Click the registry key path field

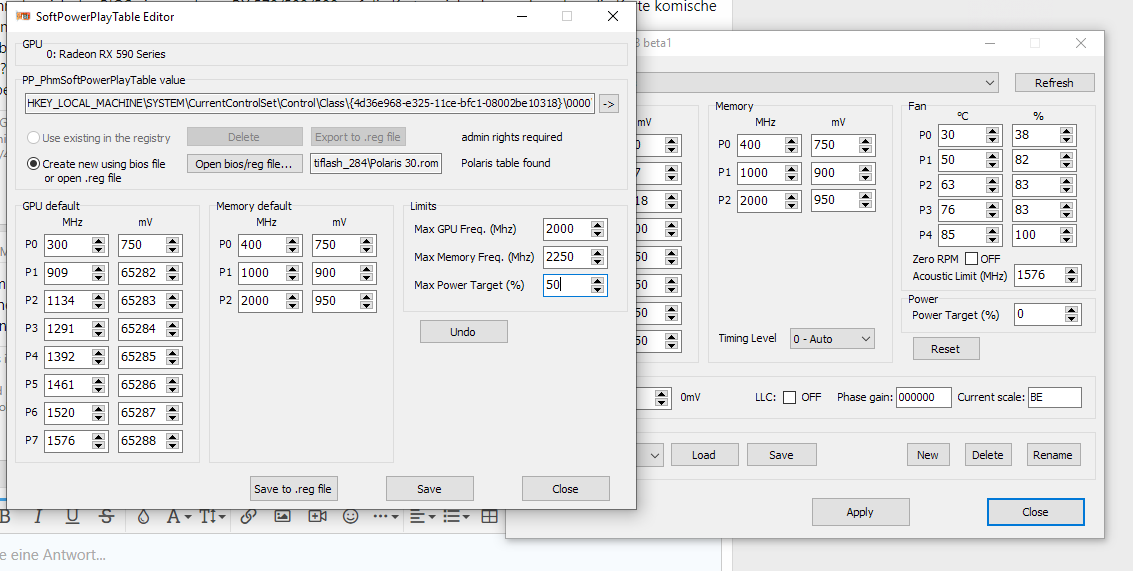point(309,104)
